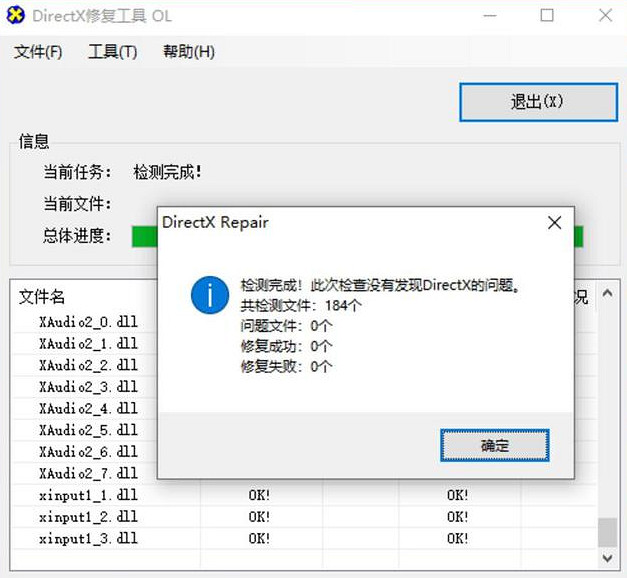Open the 文件(F) menu
This screenshot has width=627, height=578.
click(x=38, y=52)
